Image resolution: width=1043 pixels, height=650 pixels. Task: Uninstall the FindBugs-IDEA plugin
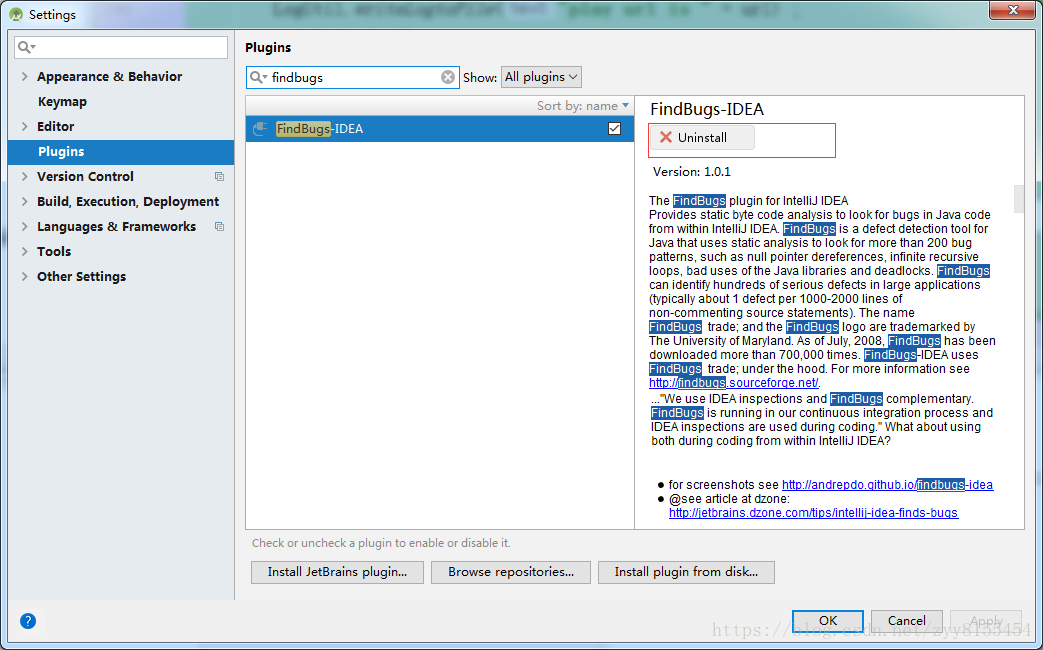(702, 138)
